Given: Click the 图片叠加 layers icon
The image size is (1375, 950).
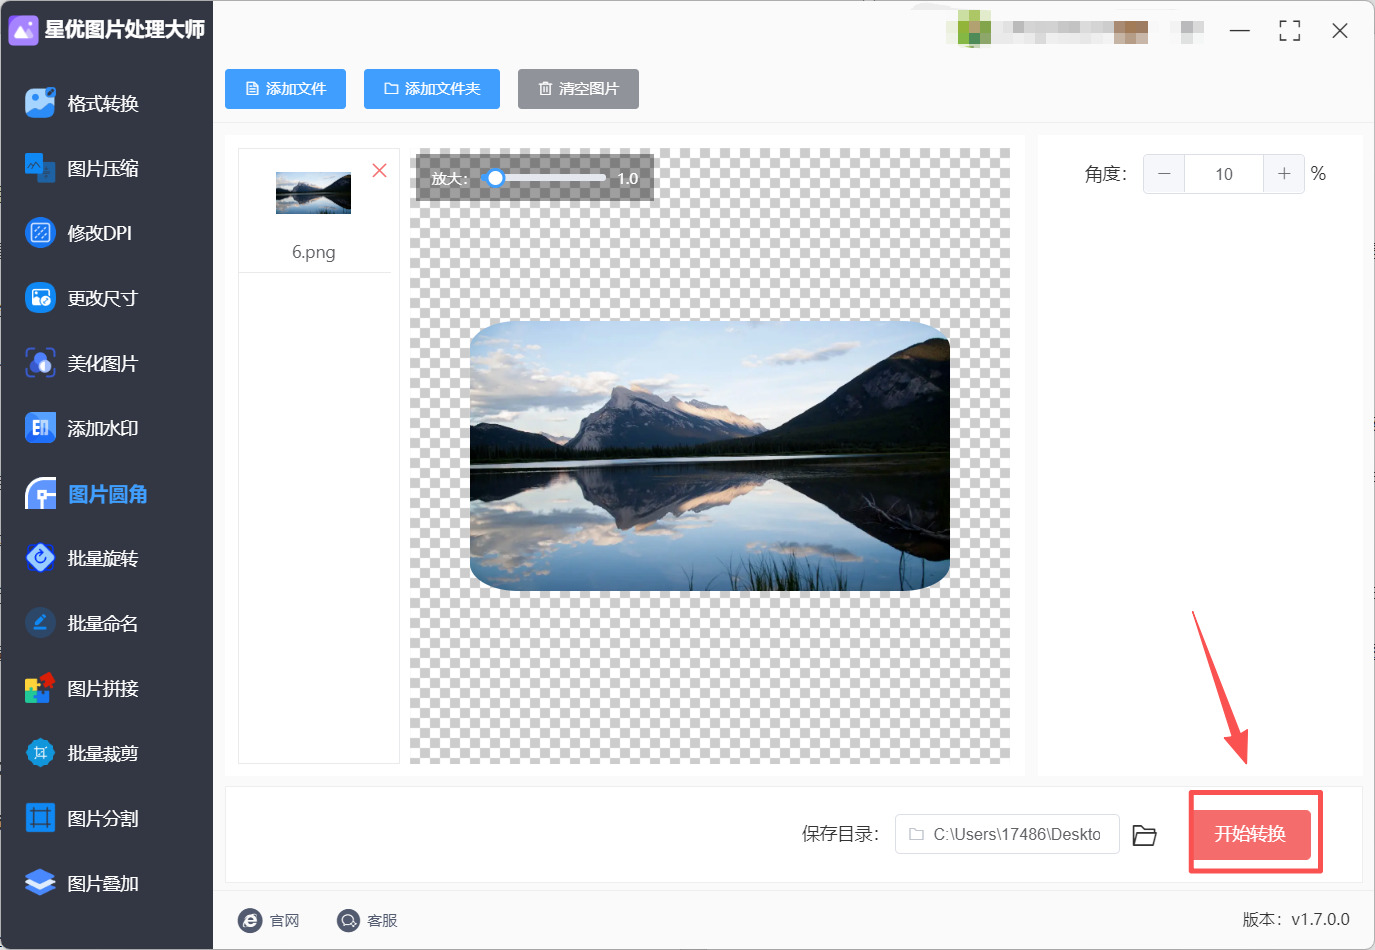Looking at the screenshot, I should click(x=40, y=883).
